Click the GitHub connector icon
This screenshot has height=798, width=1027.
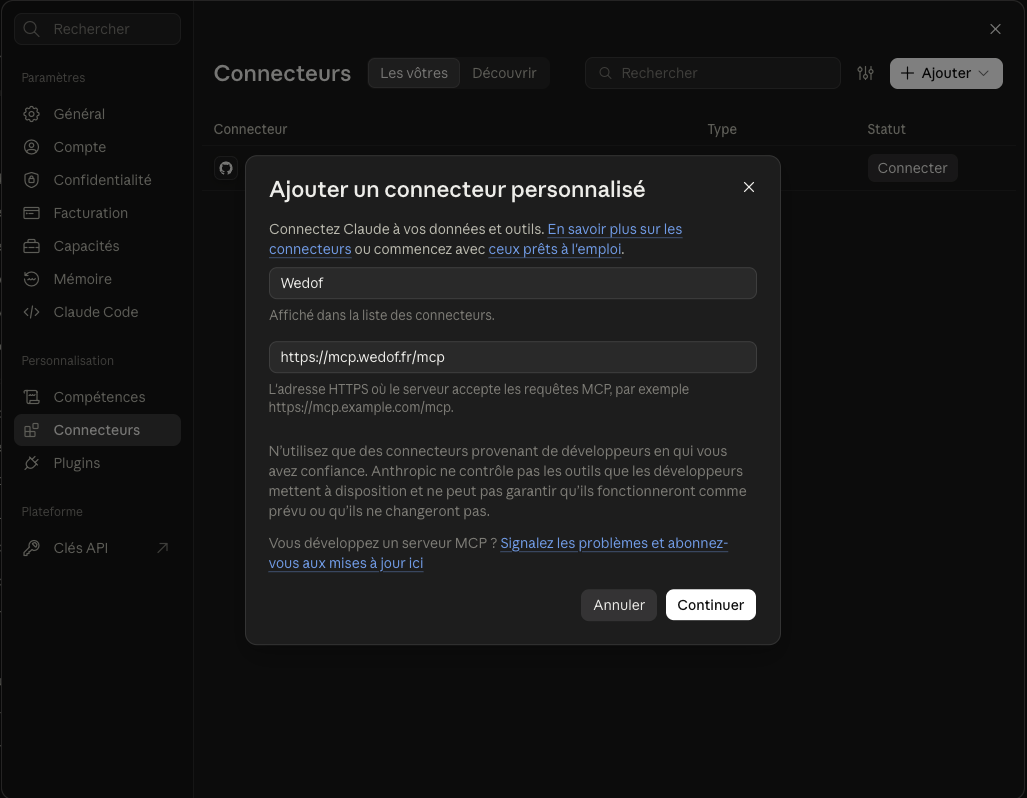(226, 168)
